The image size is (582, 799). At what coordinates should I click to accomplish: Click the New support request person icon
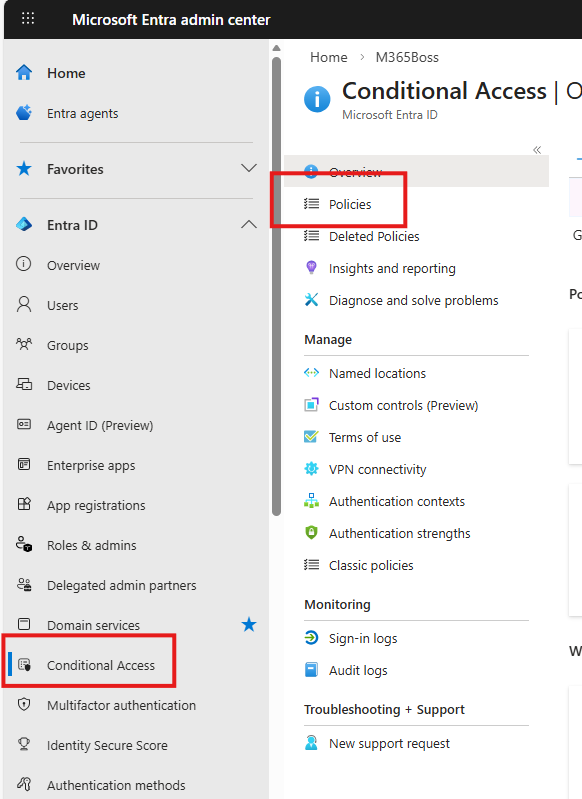(311, 743)
